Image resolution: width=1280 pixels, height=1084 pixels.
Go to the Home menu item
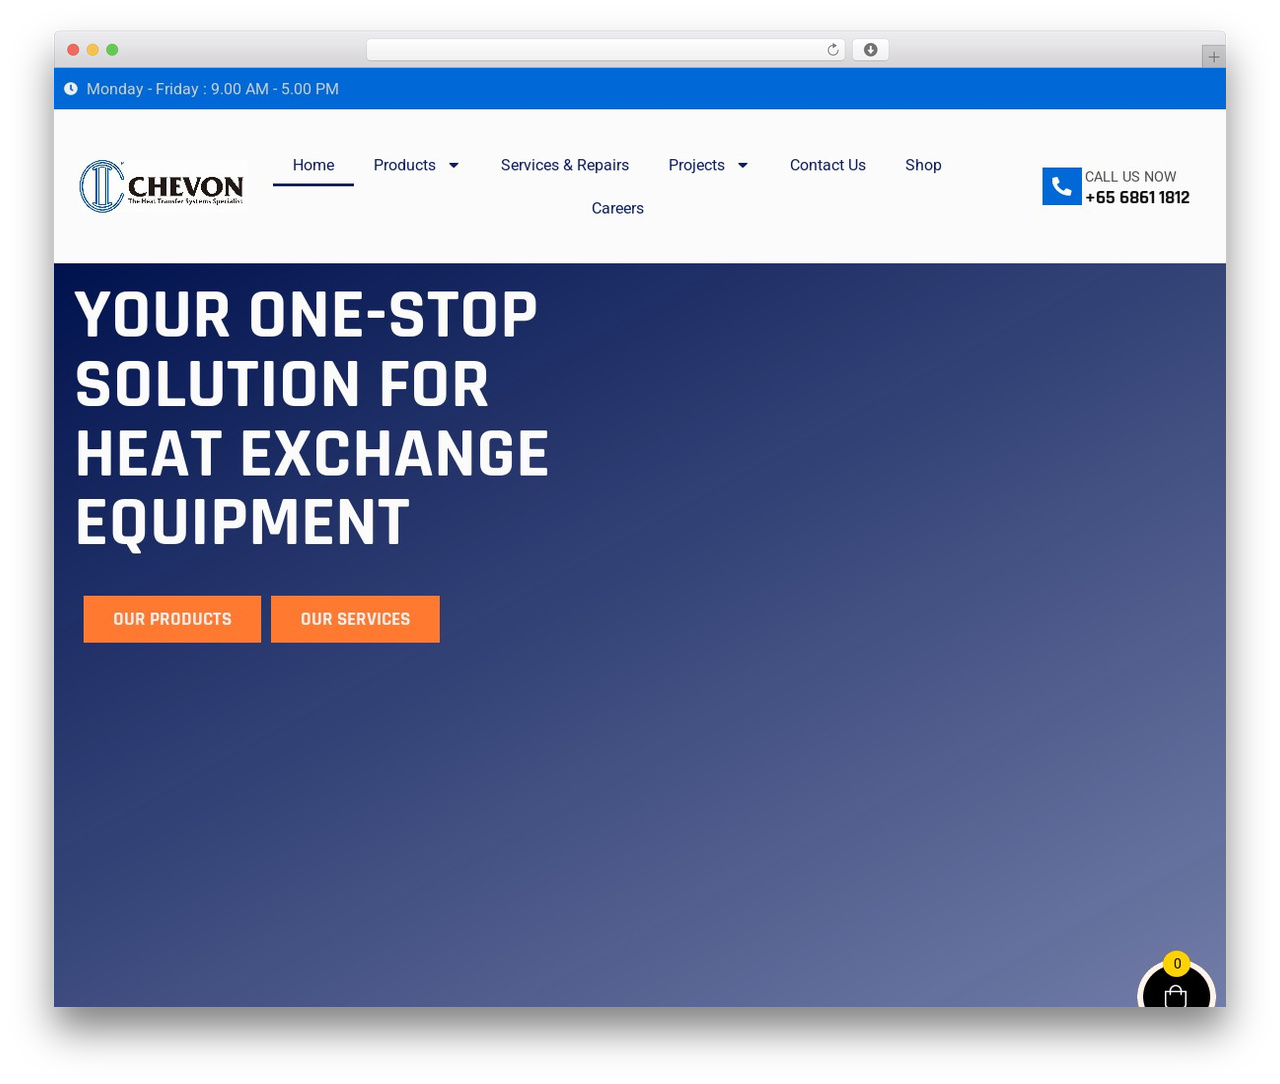(313, 165)
